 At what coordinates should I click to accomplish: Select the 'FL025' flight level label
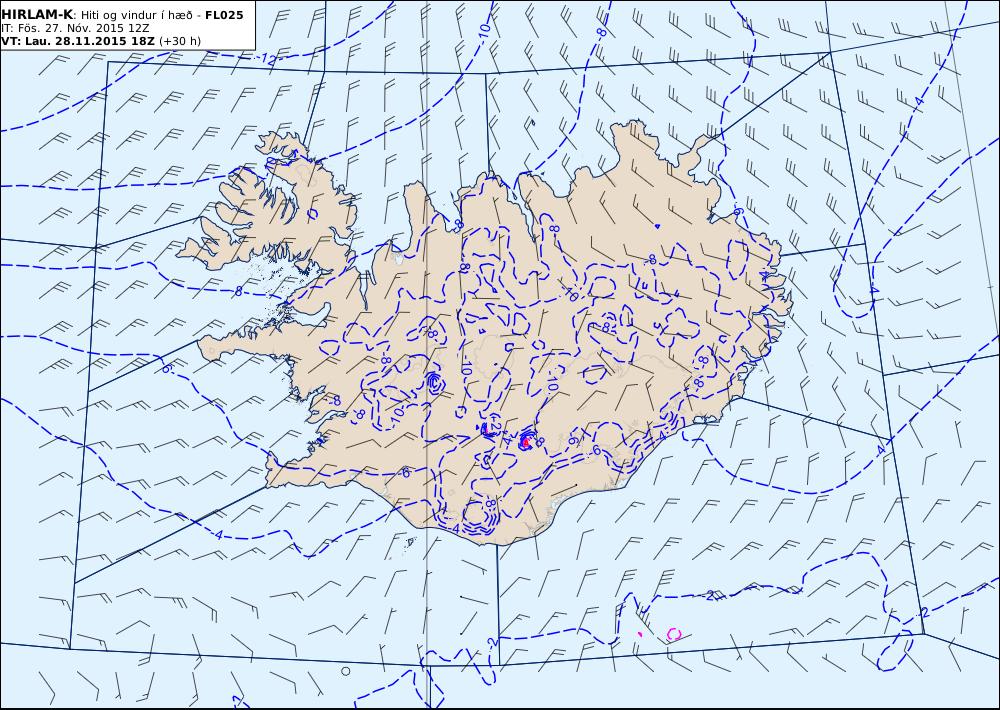pos(224,15)
